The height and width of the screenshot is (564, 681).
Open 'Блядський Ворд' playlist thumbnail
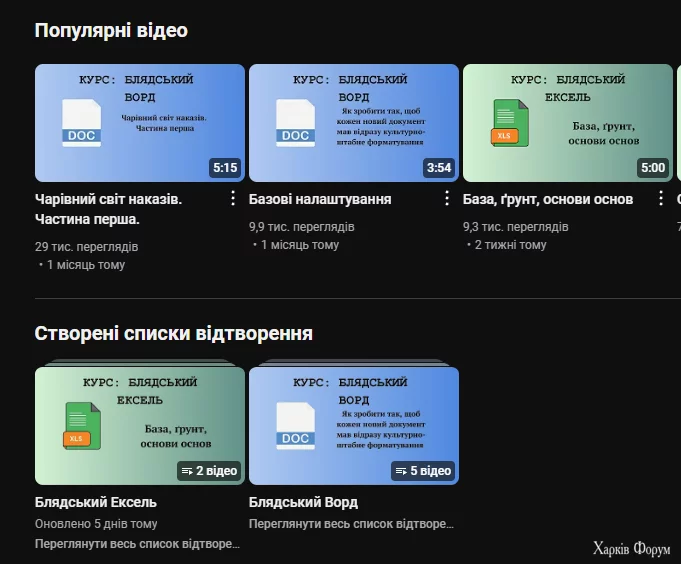(x=354, y=425)
